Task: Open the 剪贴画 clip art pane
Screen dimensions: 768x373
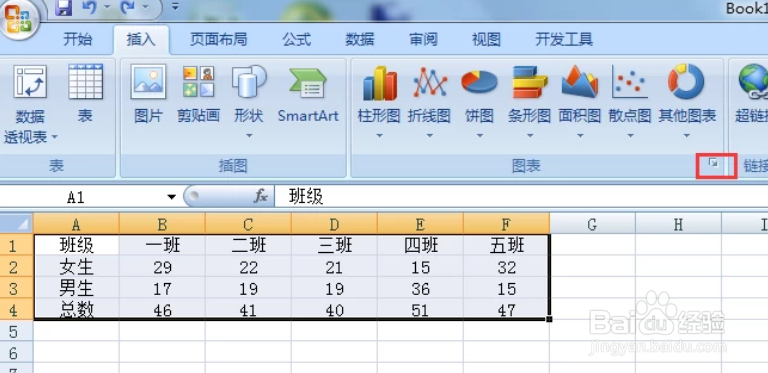Action: [198, 93]
